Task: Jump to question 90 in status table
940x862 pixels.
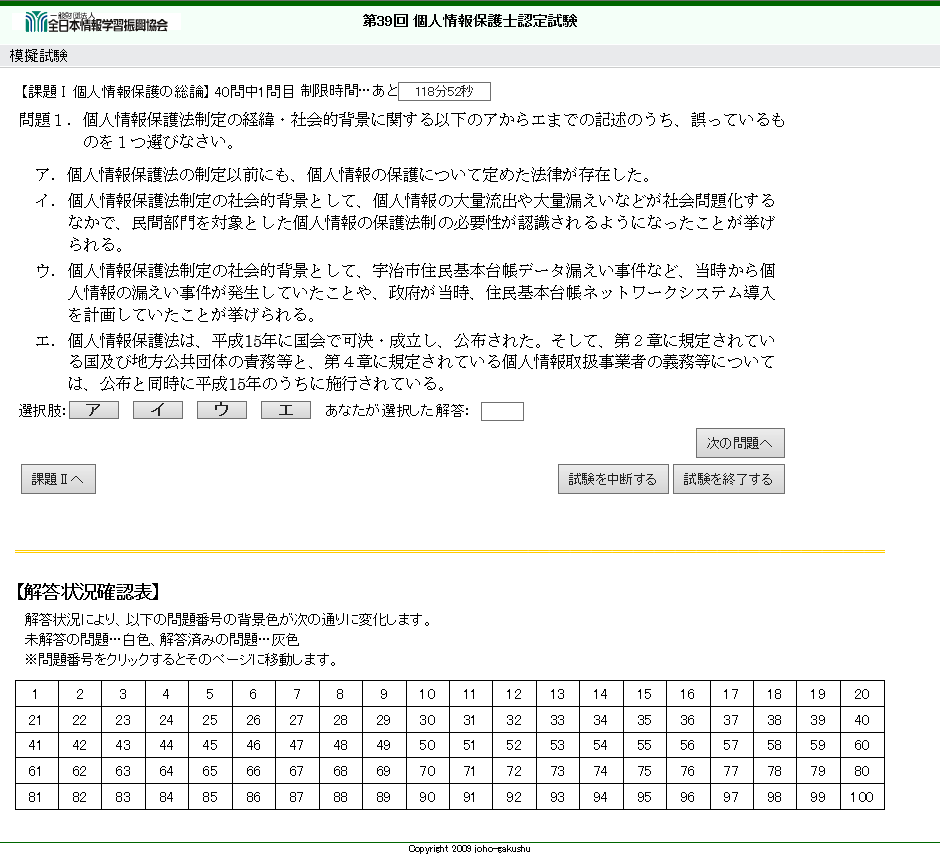Action: click(x=427, y=797)
